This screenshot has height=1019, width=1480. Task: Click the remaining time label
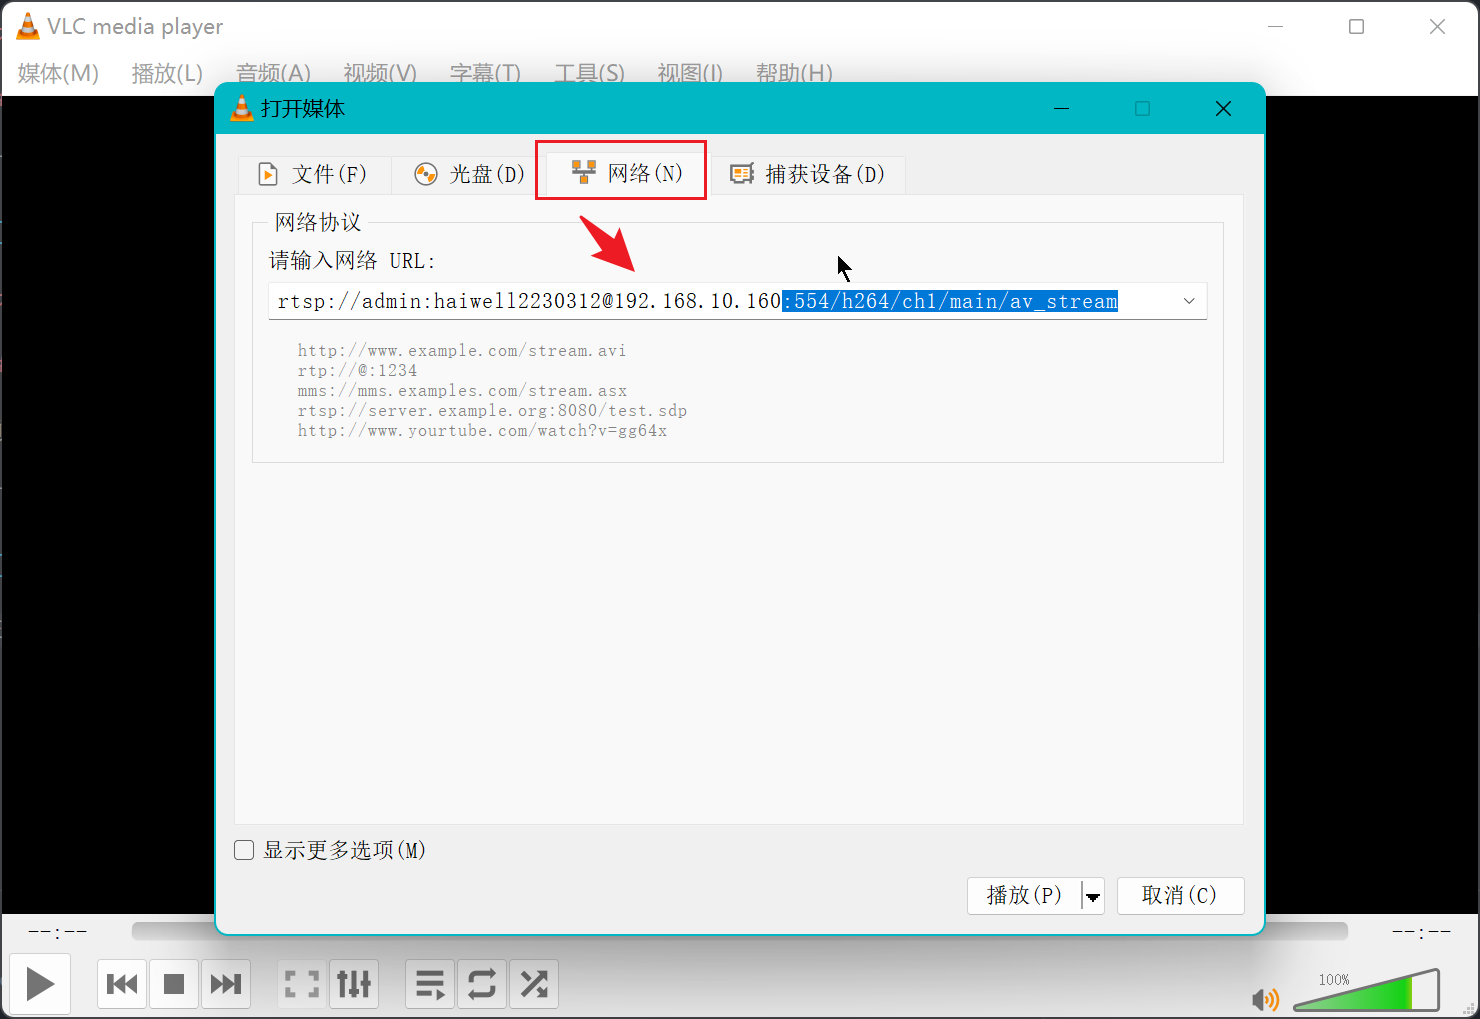[x=1421, y=932]
